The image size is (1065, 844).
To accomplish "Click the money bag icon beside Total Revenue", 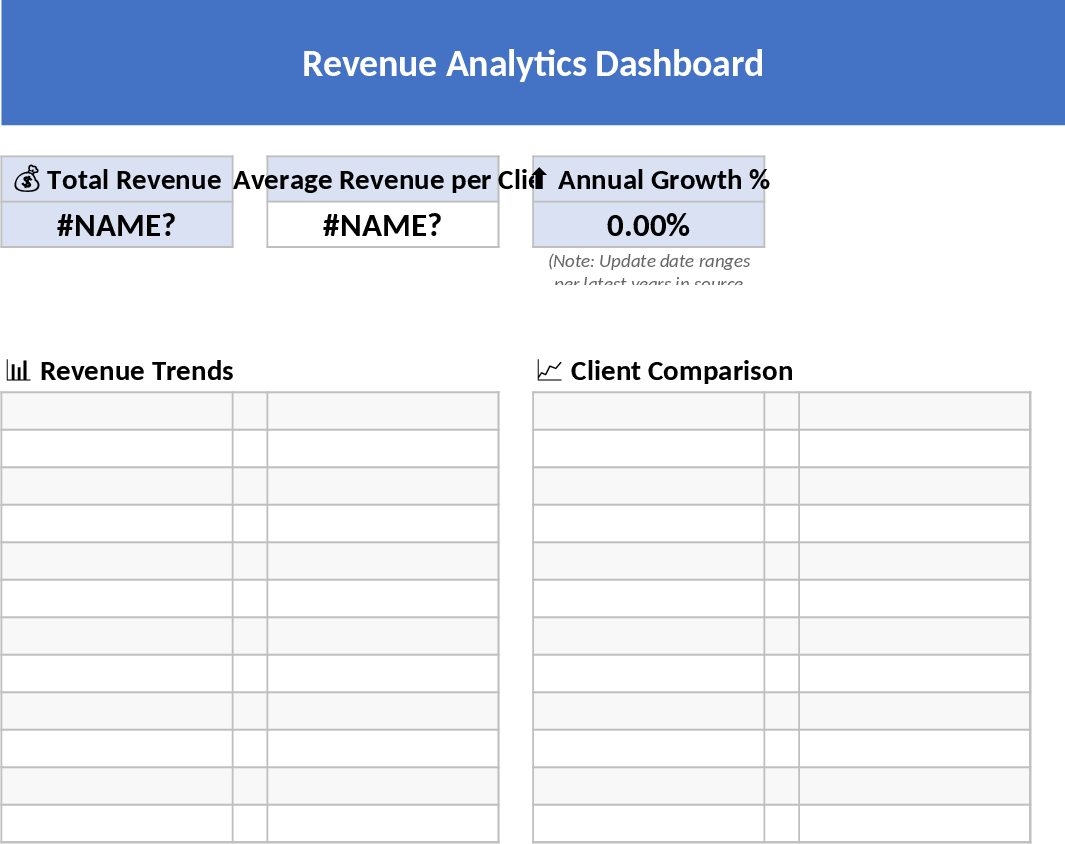I will 27,179.
